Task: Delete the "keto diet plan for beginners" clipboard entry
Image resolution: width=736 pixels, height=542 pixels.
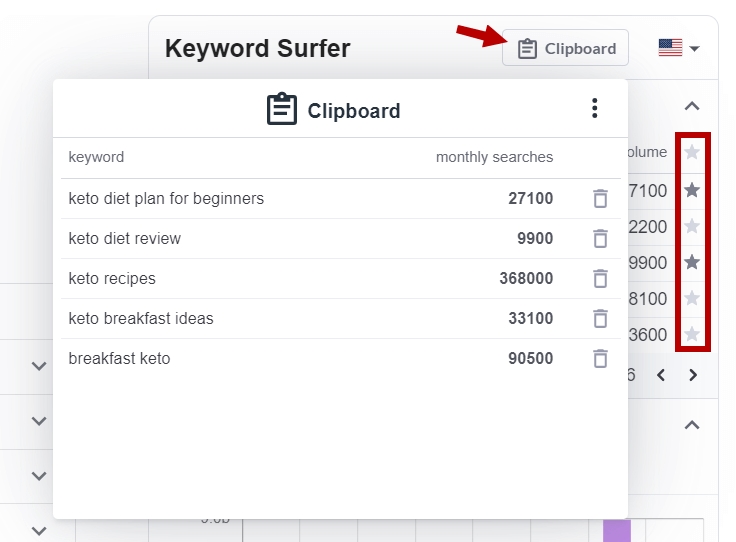Action: pyautogui.click(x=600, y=199)
